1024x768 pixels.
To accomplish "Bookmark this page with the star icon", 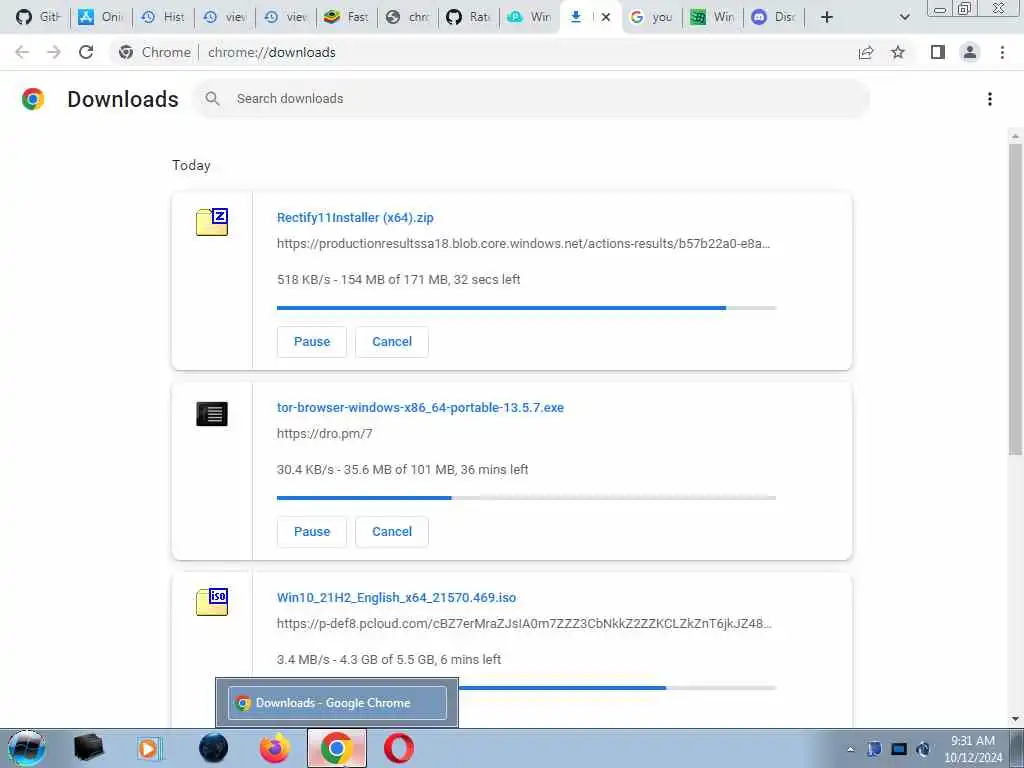I will click(898, 52).
